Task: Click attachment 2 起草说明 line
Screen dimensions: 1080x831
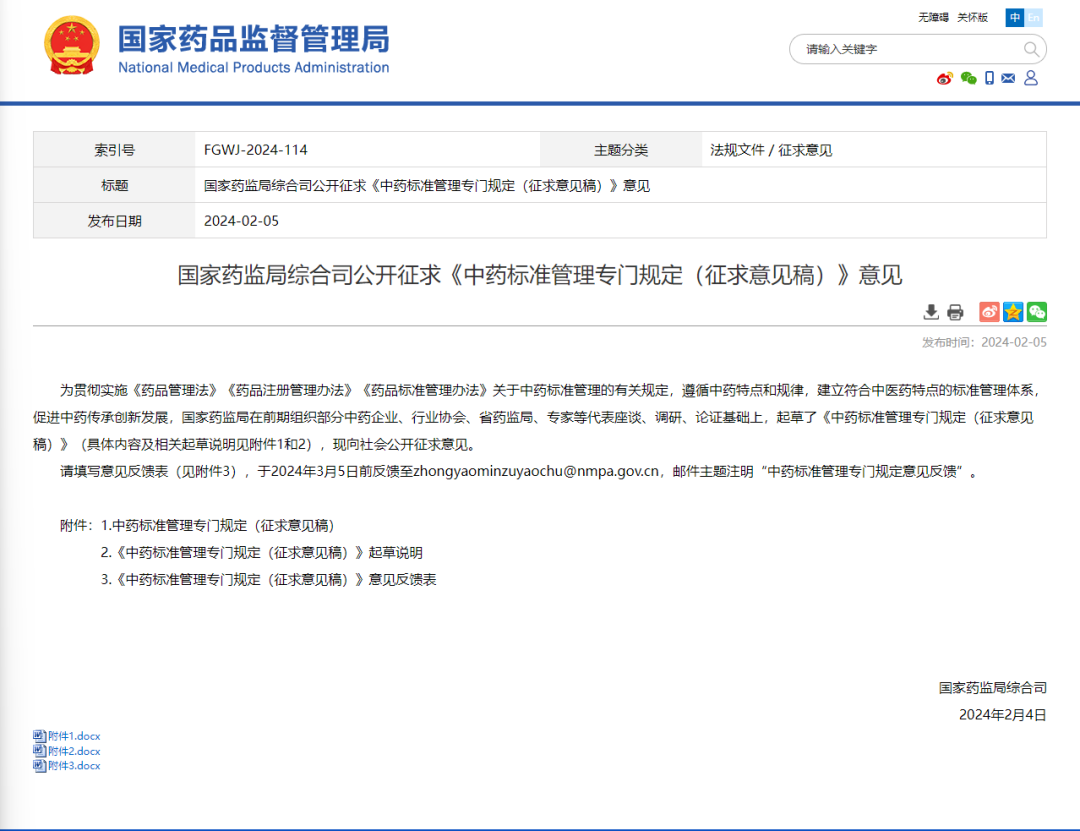Action: coord(262,553)
